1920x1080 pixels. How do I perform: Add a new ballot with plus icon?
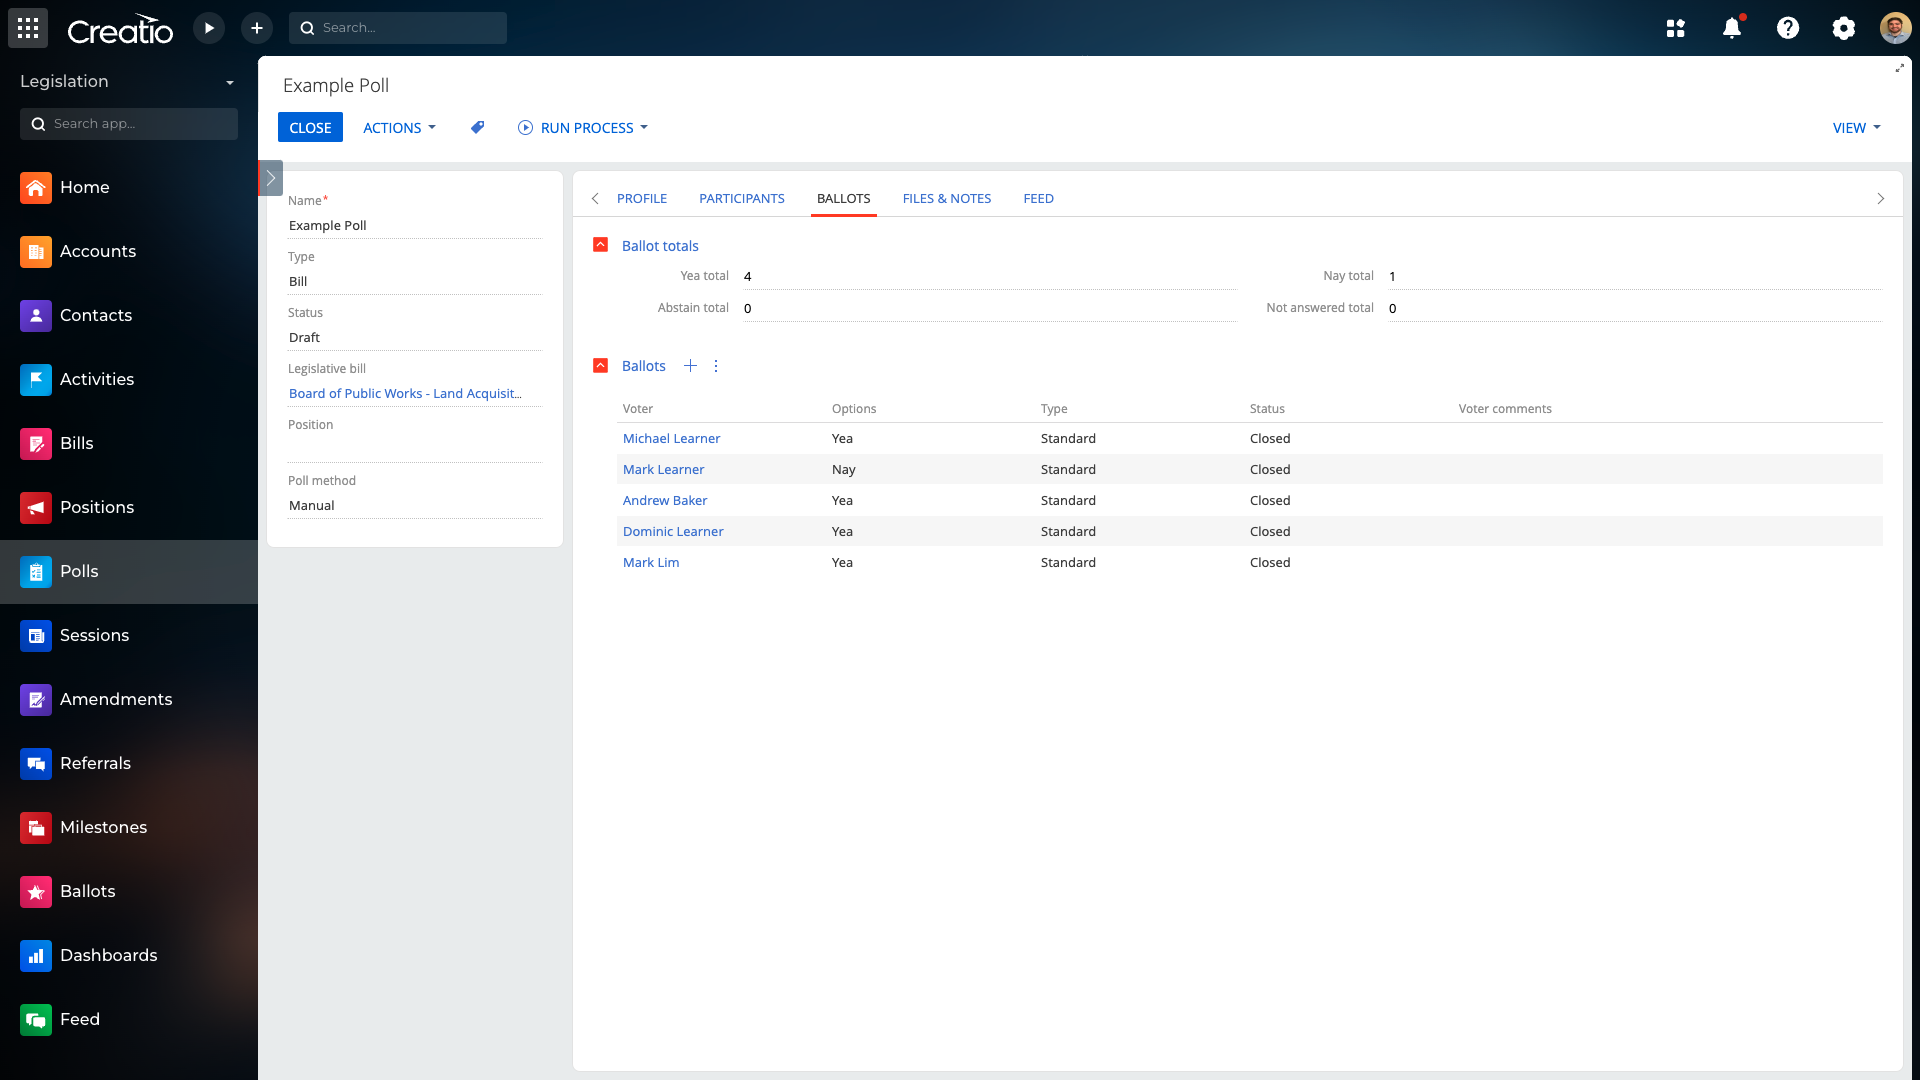point(690,366)
